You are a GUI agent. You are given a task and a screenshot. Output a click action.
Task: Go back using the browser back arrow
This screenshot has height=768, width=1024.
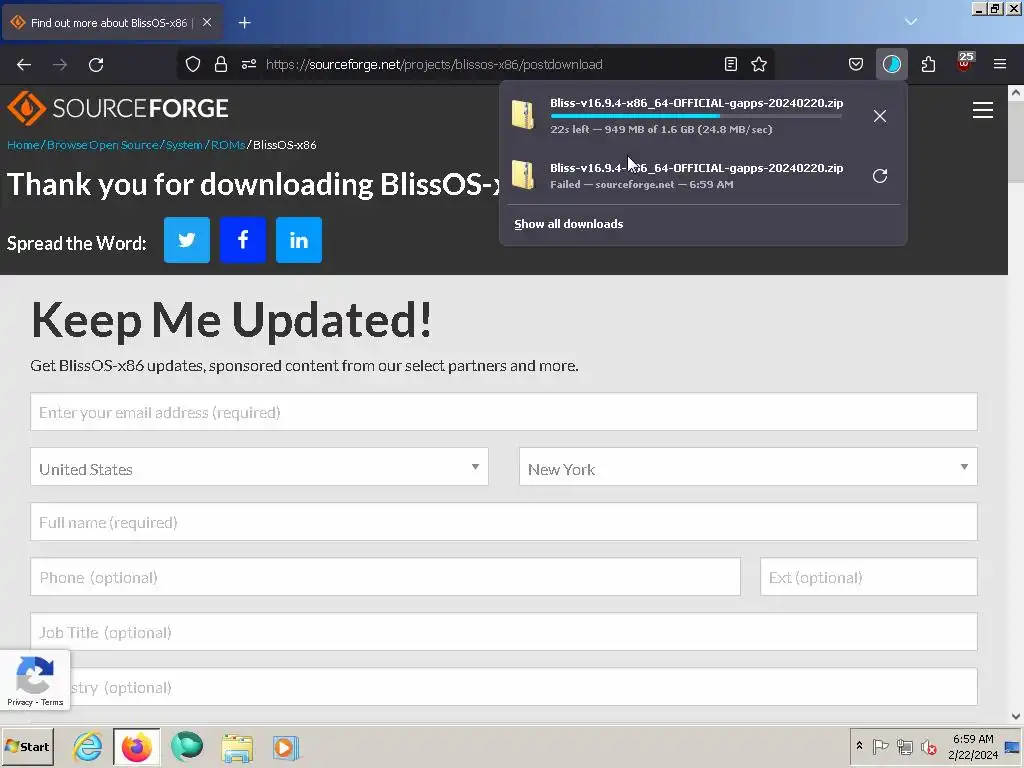click(24, 65)
